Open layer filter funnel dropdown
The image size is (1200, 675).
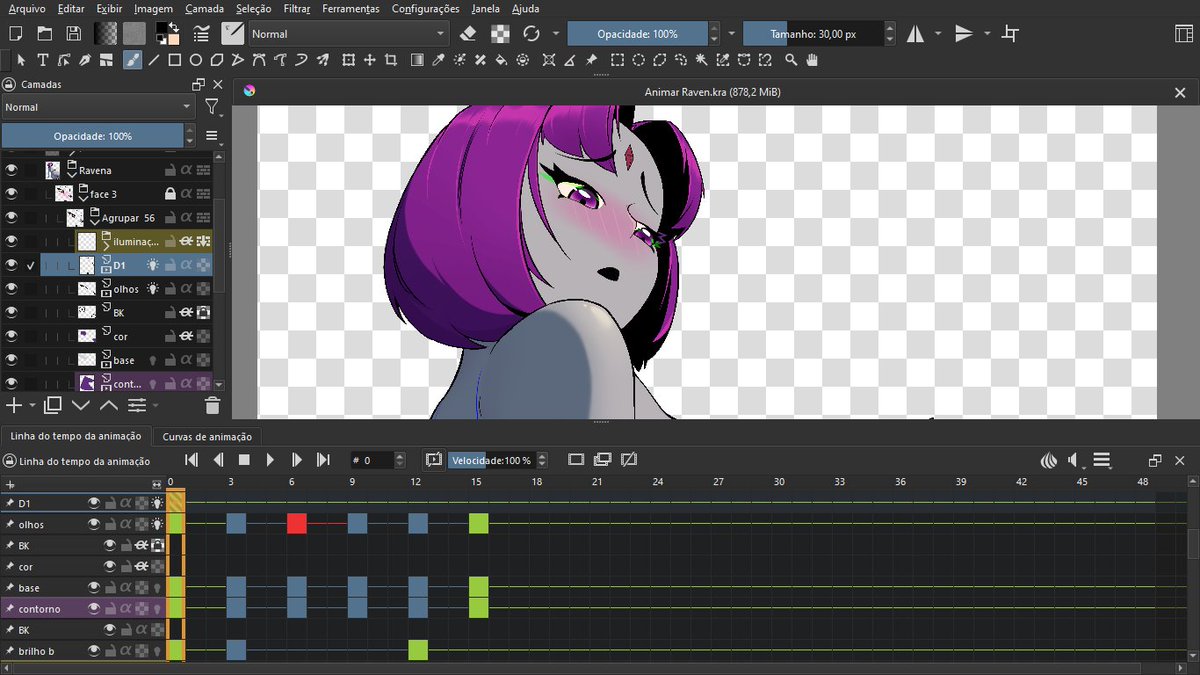point(212,107)
